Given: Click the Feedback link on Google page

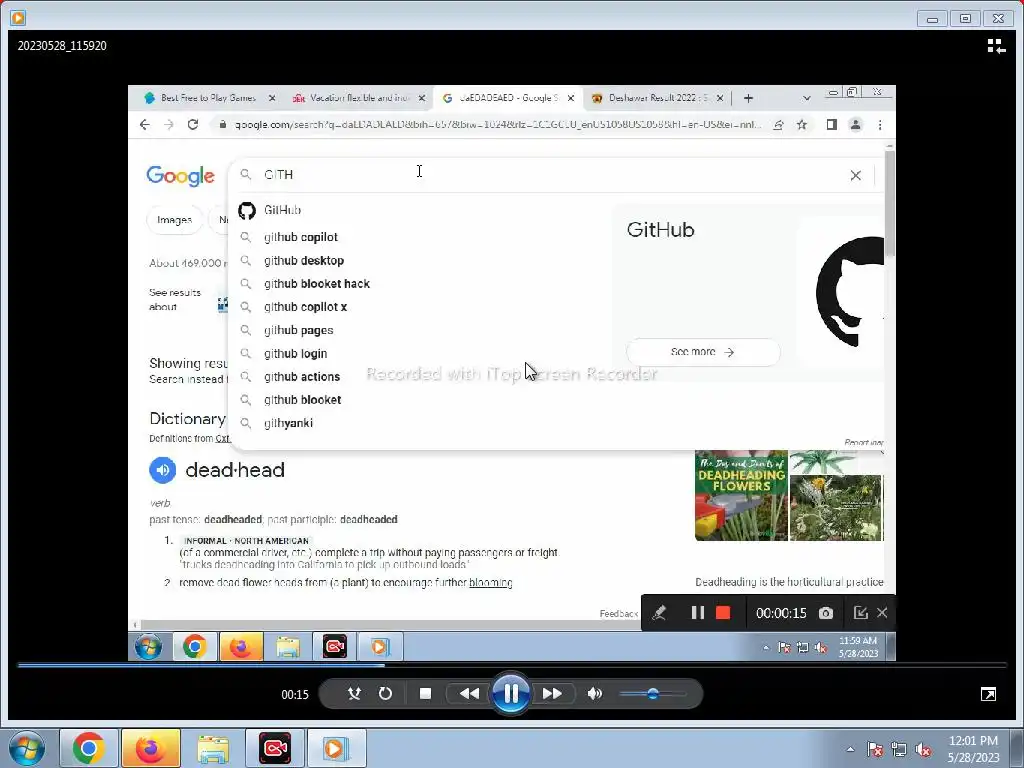Looking at the screenshot, I should tap(618, 614).
